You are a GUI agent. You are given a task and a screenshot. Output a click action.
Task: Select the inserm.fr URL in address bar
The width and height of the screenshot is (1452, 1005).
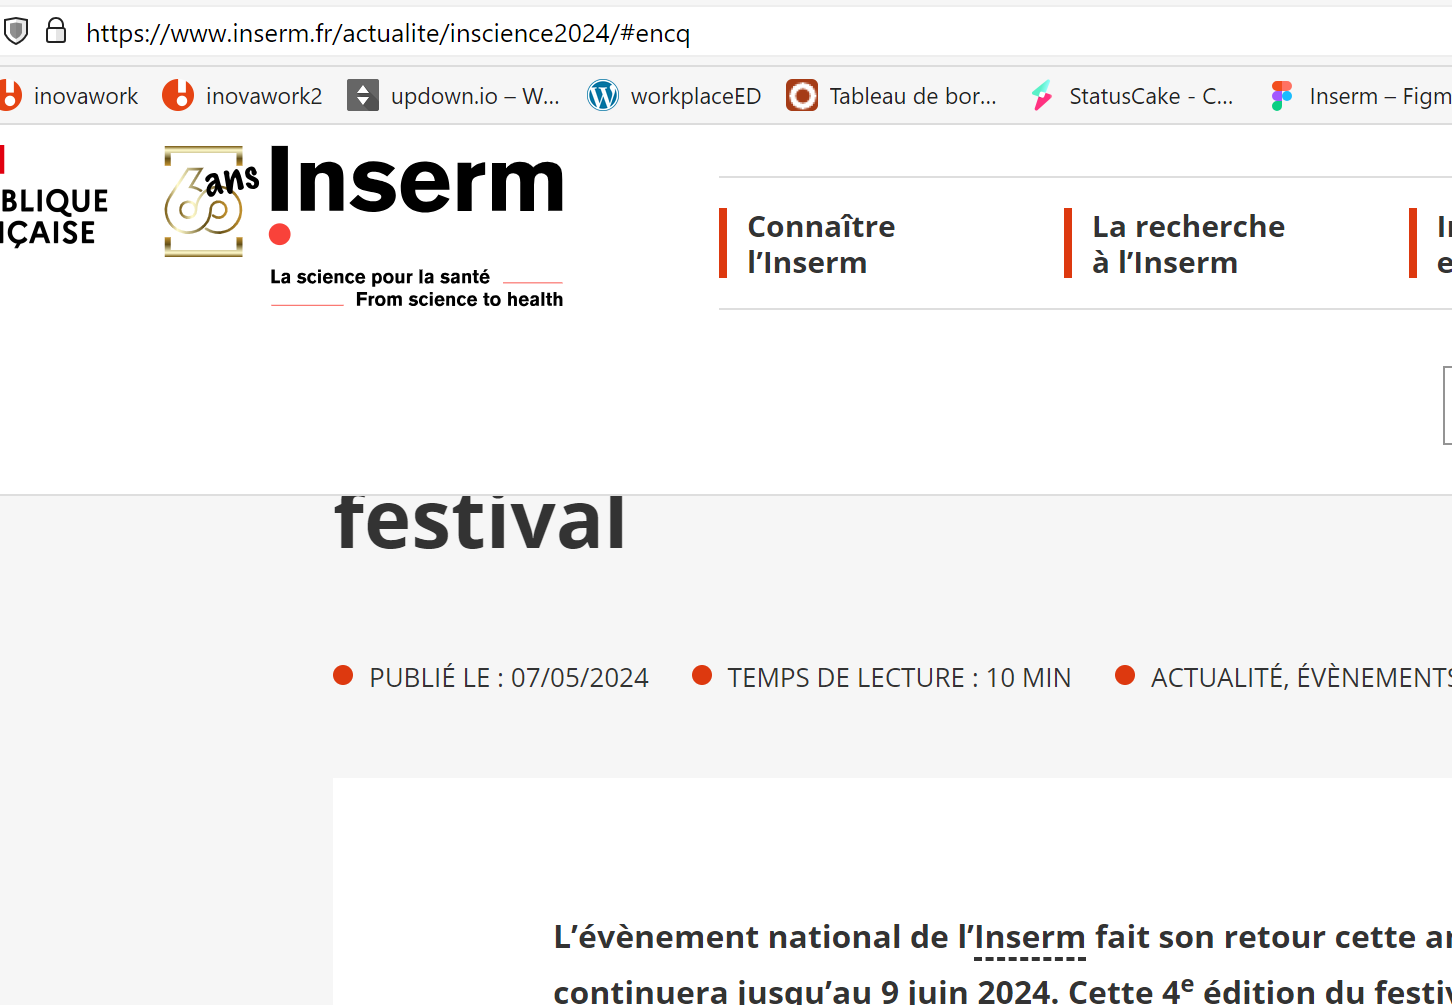click(388, 34)
